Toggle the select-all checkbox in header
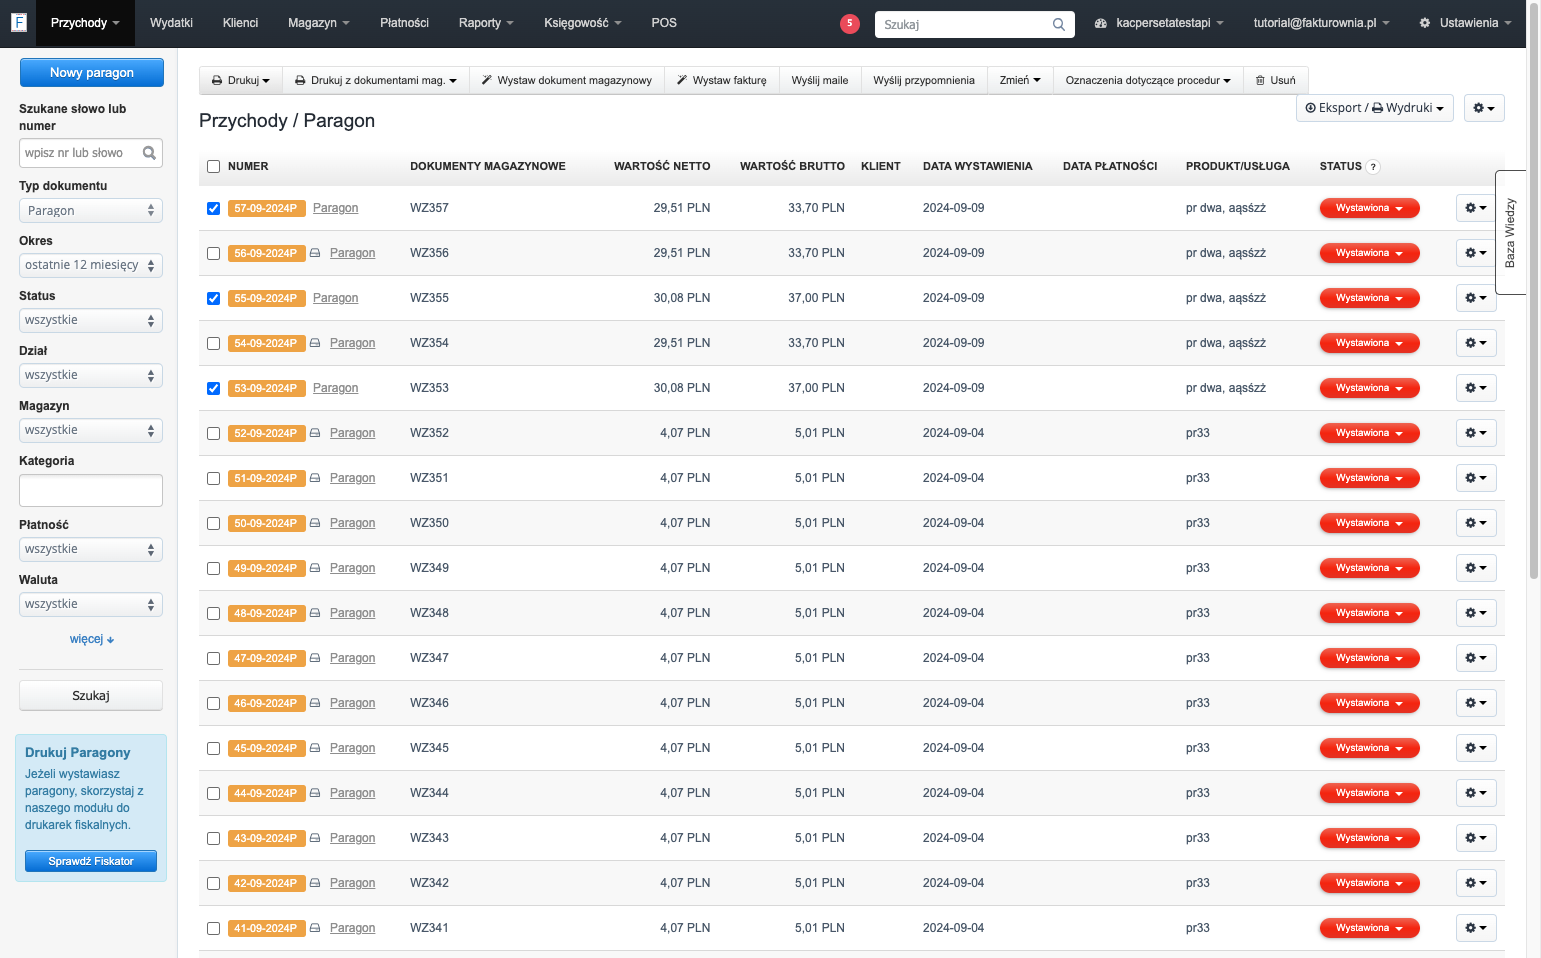 click(x=213, y=167)
